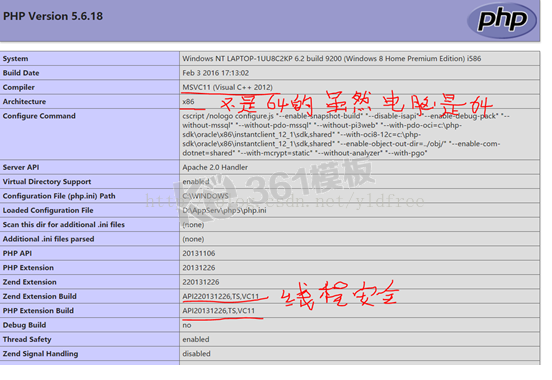This screenshot has height=380, width=552.
Task: Click the 'Zend Extension Build' label
Action: [x=40, y=297]
